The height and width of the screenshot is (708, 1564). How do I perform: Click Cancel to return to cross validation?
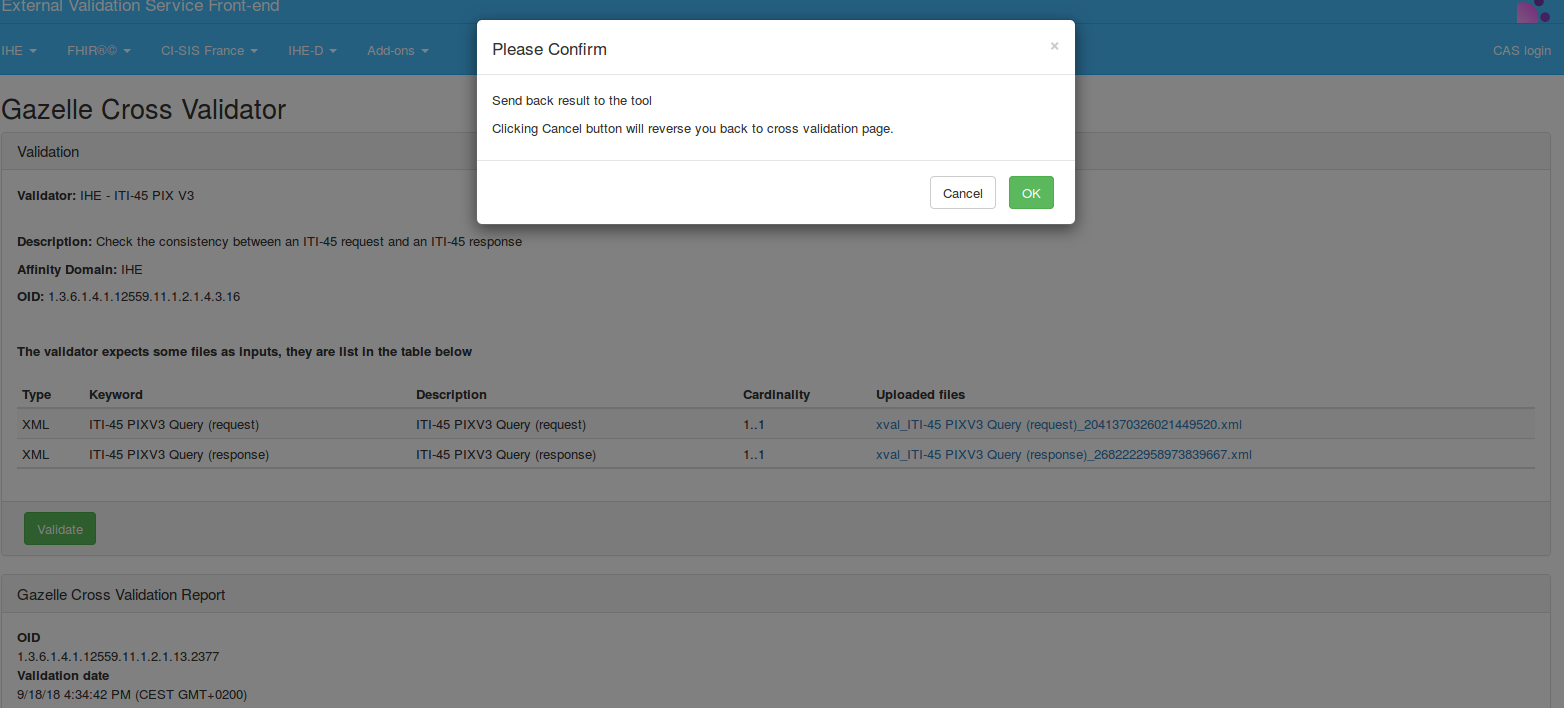tap(962, 192)
